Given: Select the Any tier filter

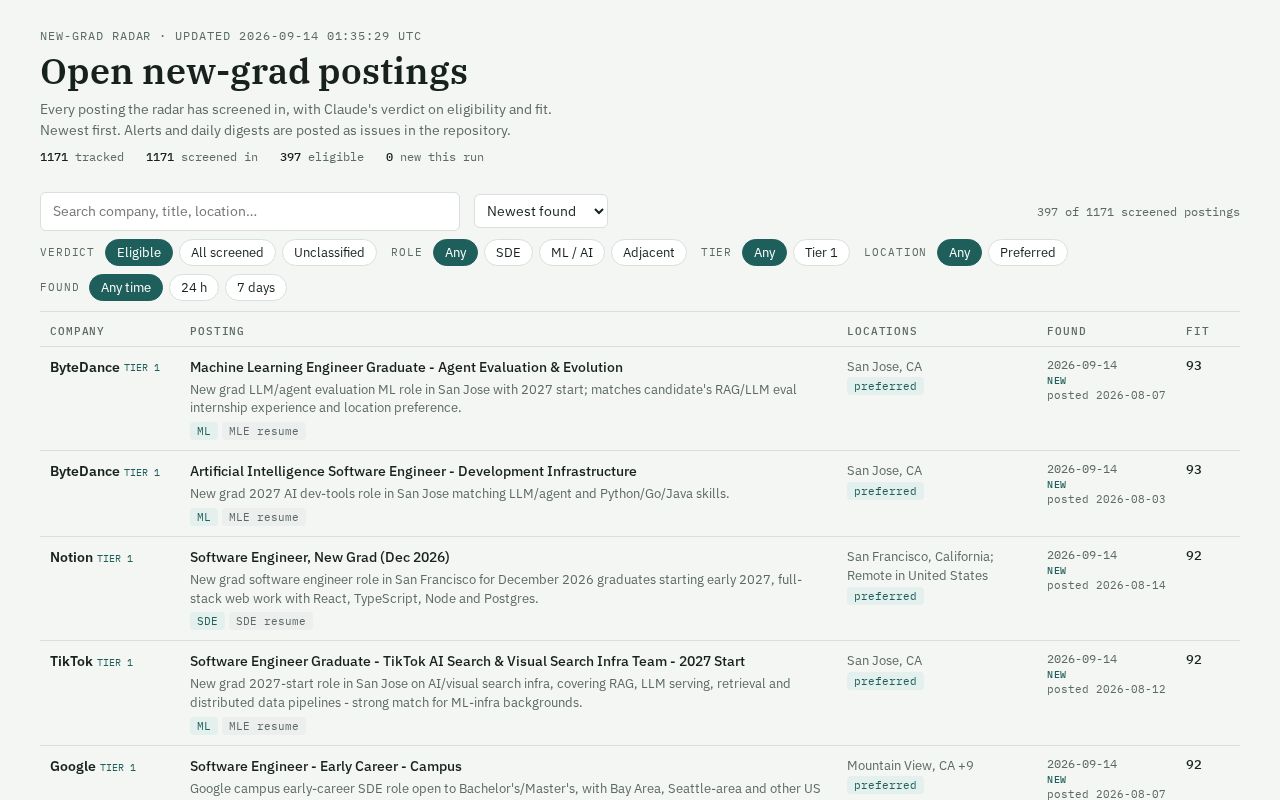Looking at the screenshot, I should [x=765, y=252].
